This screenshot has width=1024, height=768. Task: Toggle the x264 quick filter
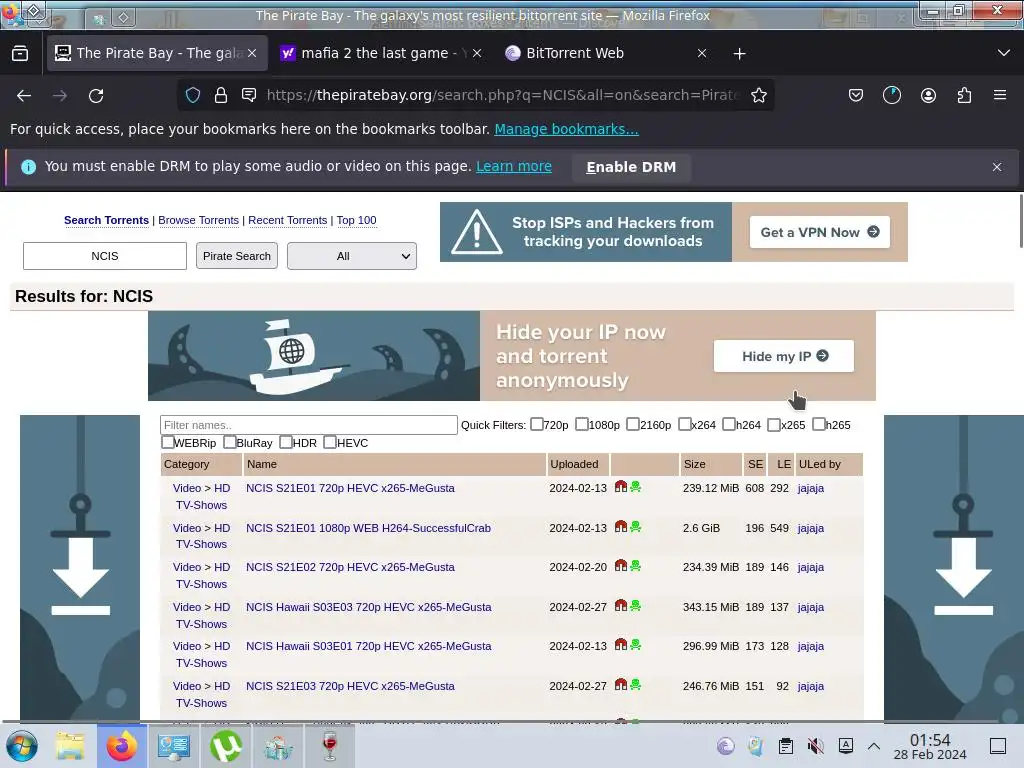[x=684, y=424]
